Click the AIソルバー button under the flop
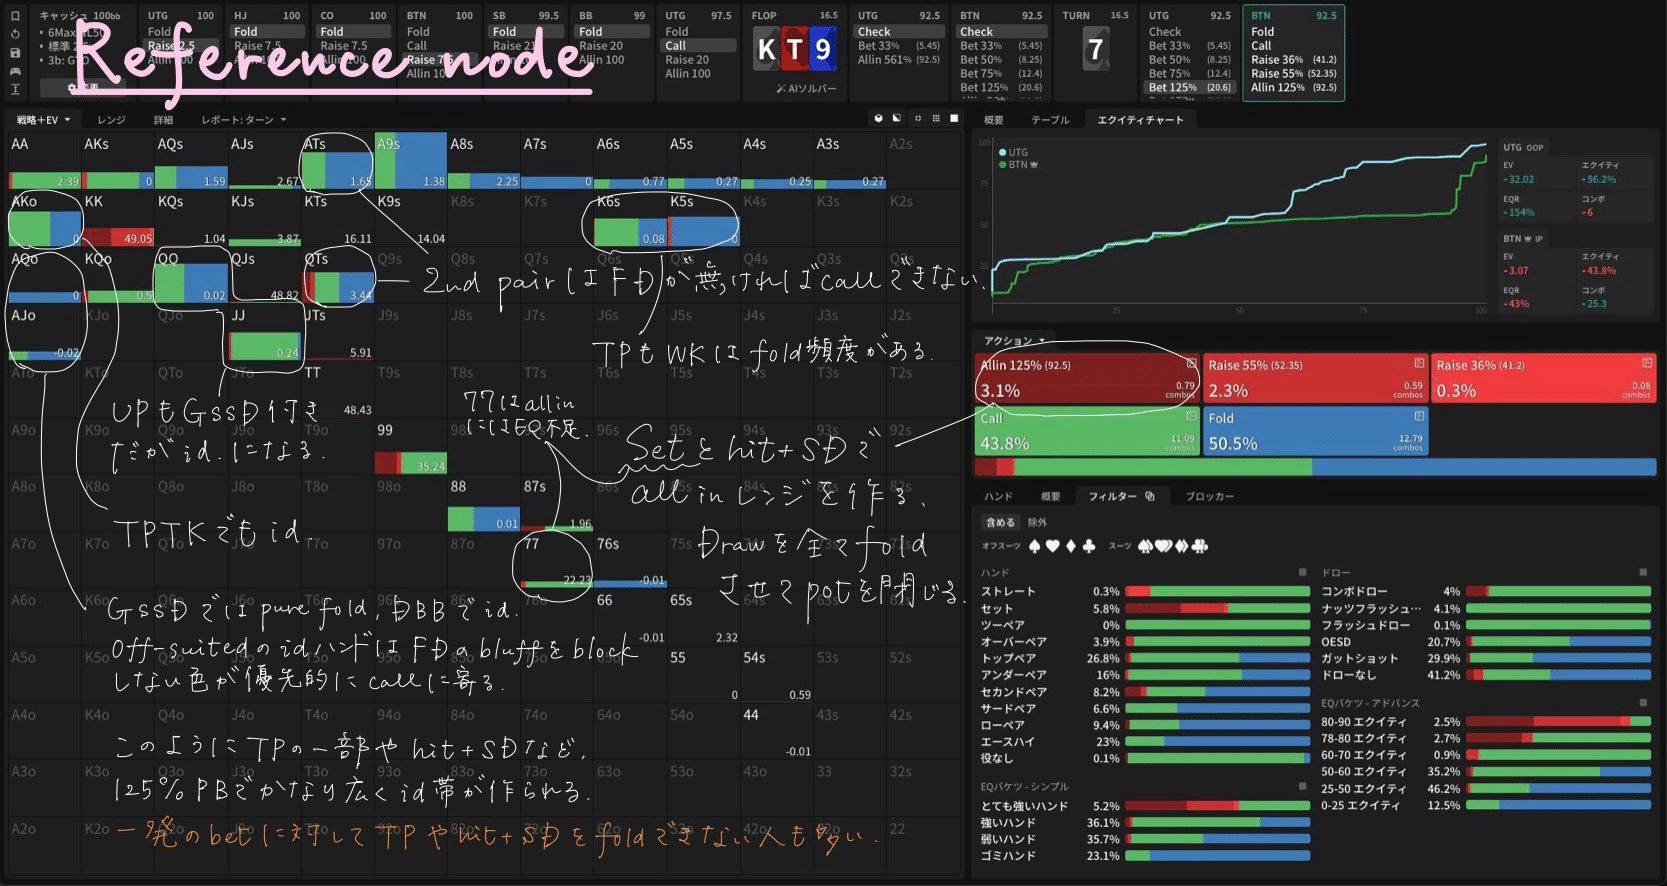The width and height of the screenshot is (1667, 886). [805, 89]
